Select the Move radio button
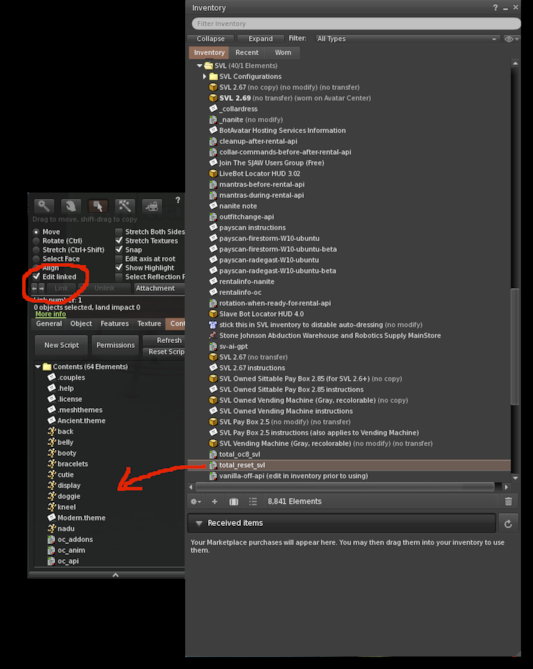This screenshot has width=533, height=669. (36, 232)
